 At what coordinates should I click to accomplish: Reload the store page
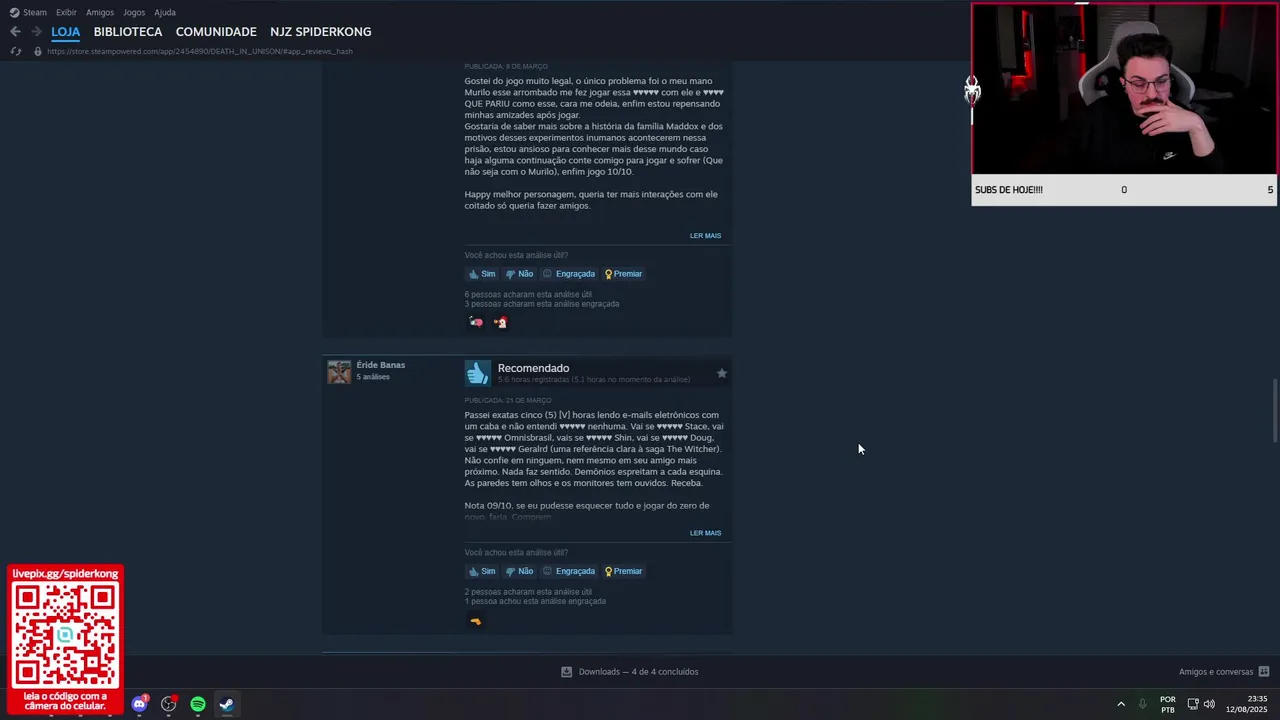coord(15,51)
